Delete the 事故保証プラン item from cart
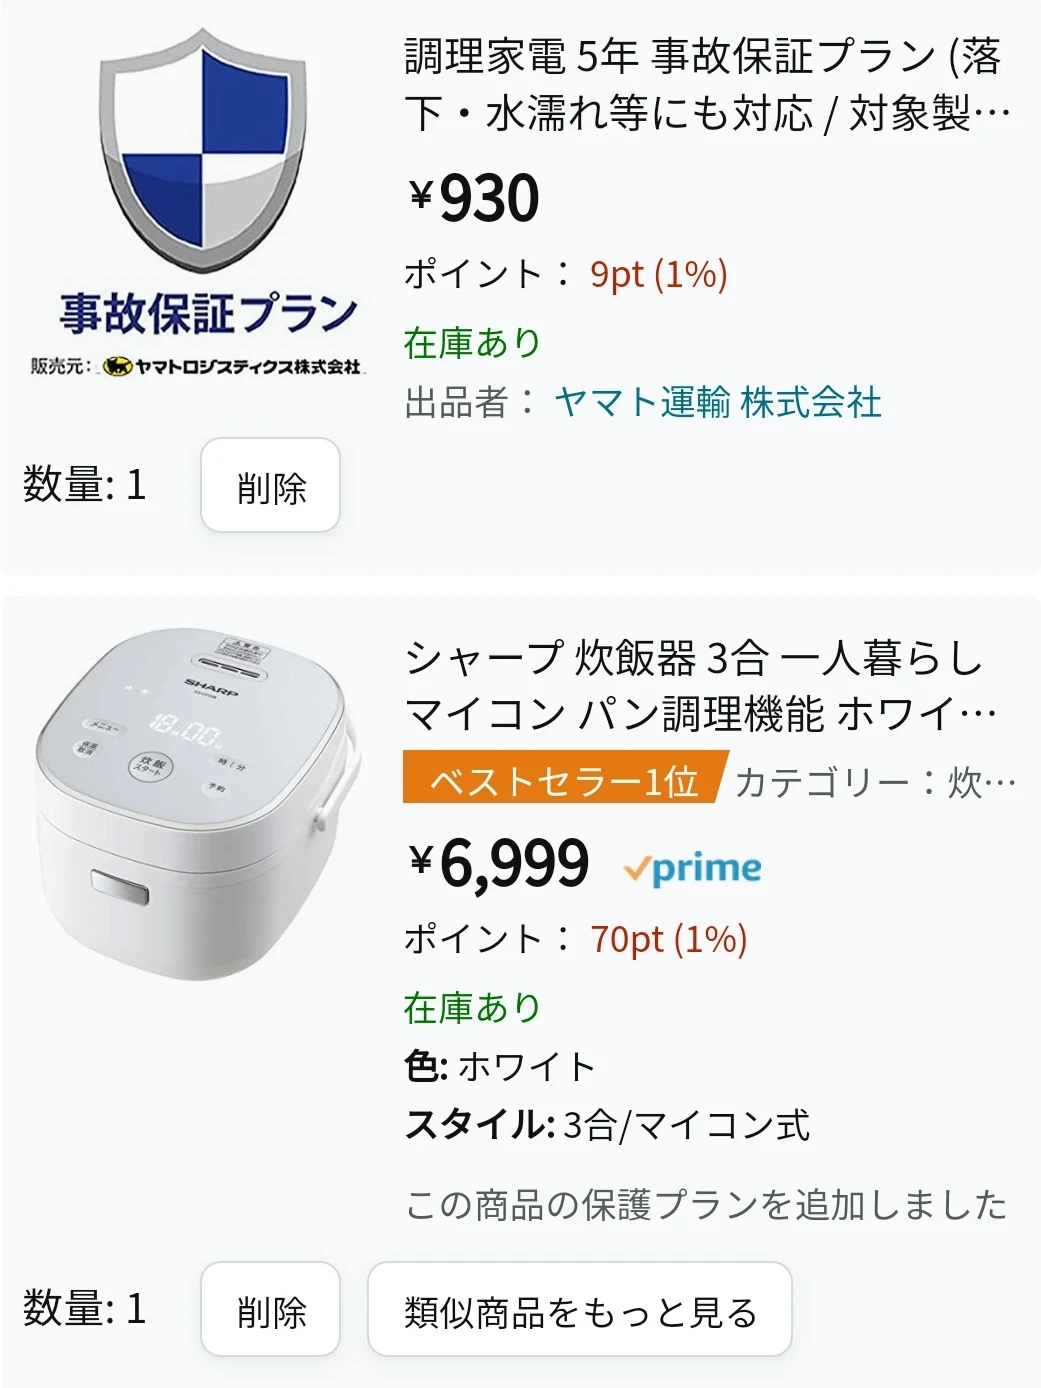The width and height of the screenshot is (1041, 1388). pos(271,485)
